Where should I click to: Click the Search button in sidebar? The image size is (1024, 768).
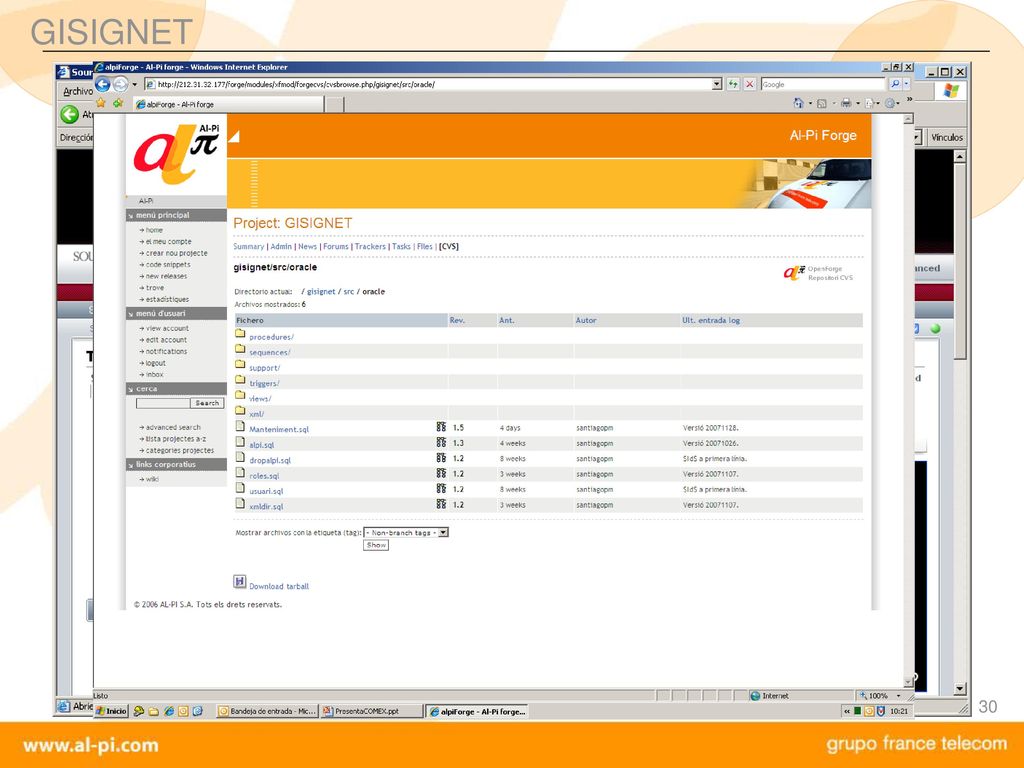(207, 404)
